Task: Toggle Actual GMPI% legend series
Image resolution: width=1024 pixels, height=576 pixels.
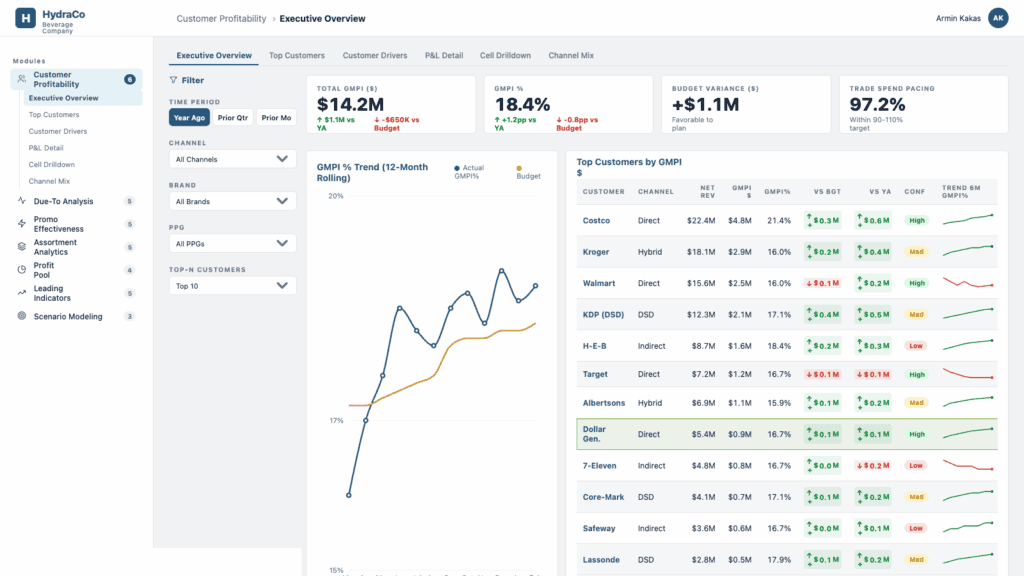Action: click(470, 172)
